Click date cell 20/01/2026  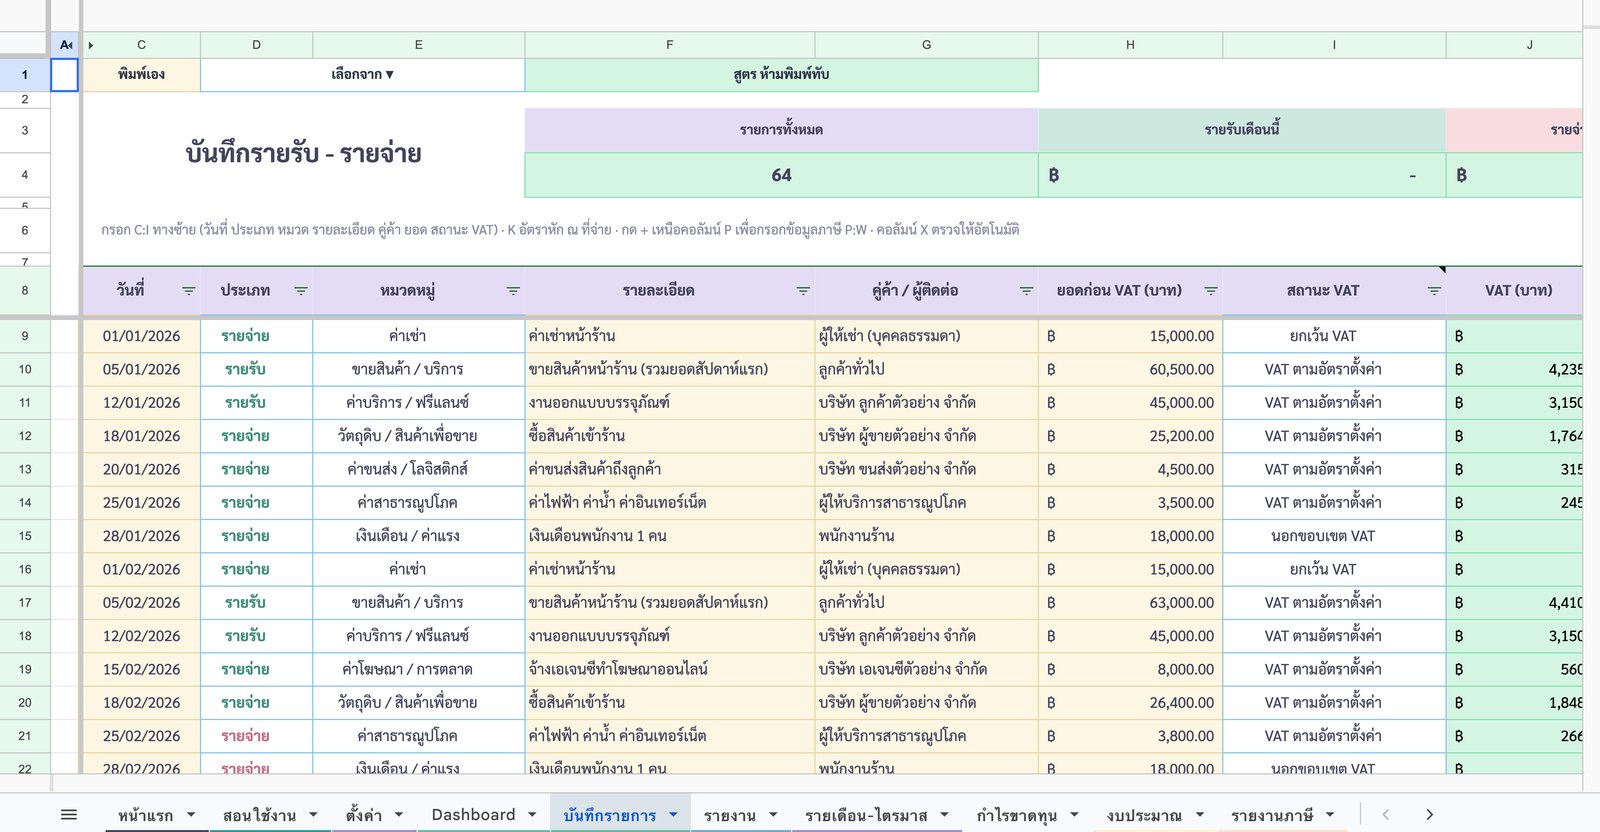tap(141, 469)
